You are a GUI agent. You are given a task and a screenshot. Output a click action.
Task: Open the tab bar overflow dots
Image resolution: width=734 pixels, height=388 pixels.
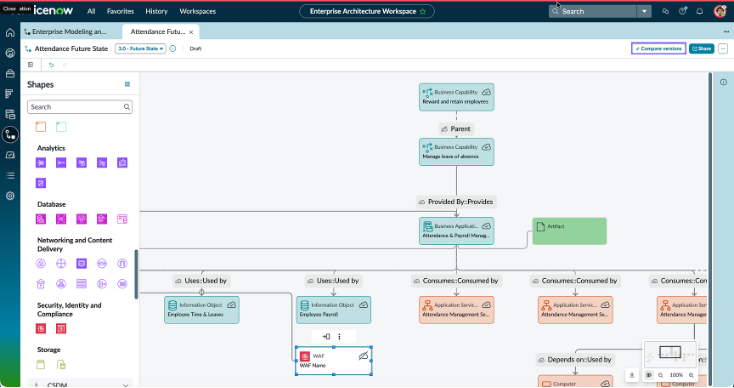tap(726, 31)
